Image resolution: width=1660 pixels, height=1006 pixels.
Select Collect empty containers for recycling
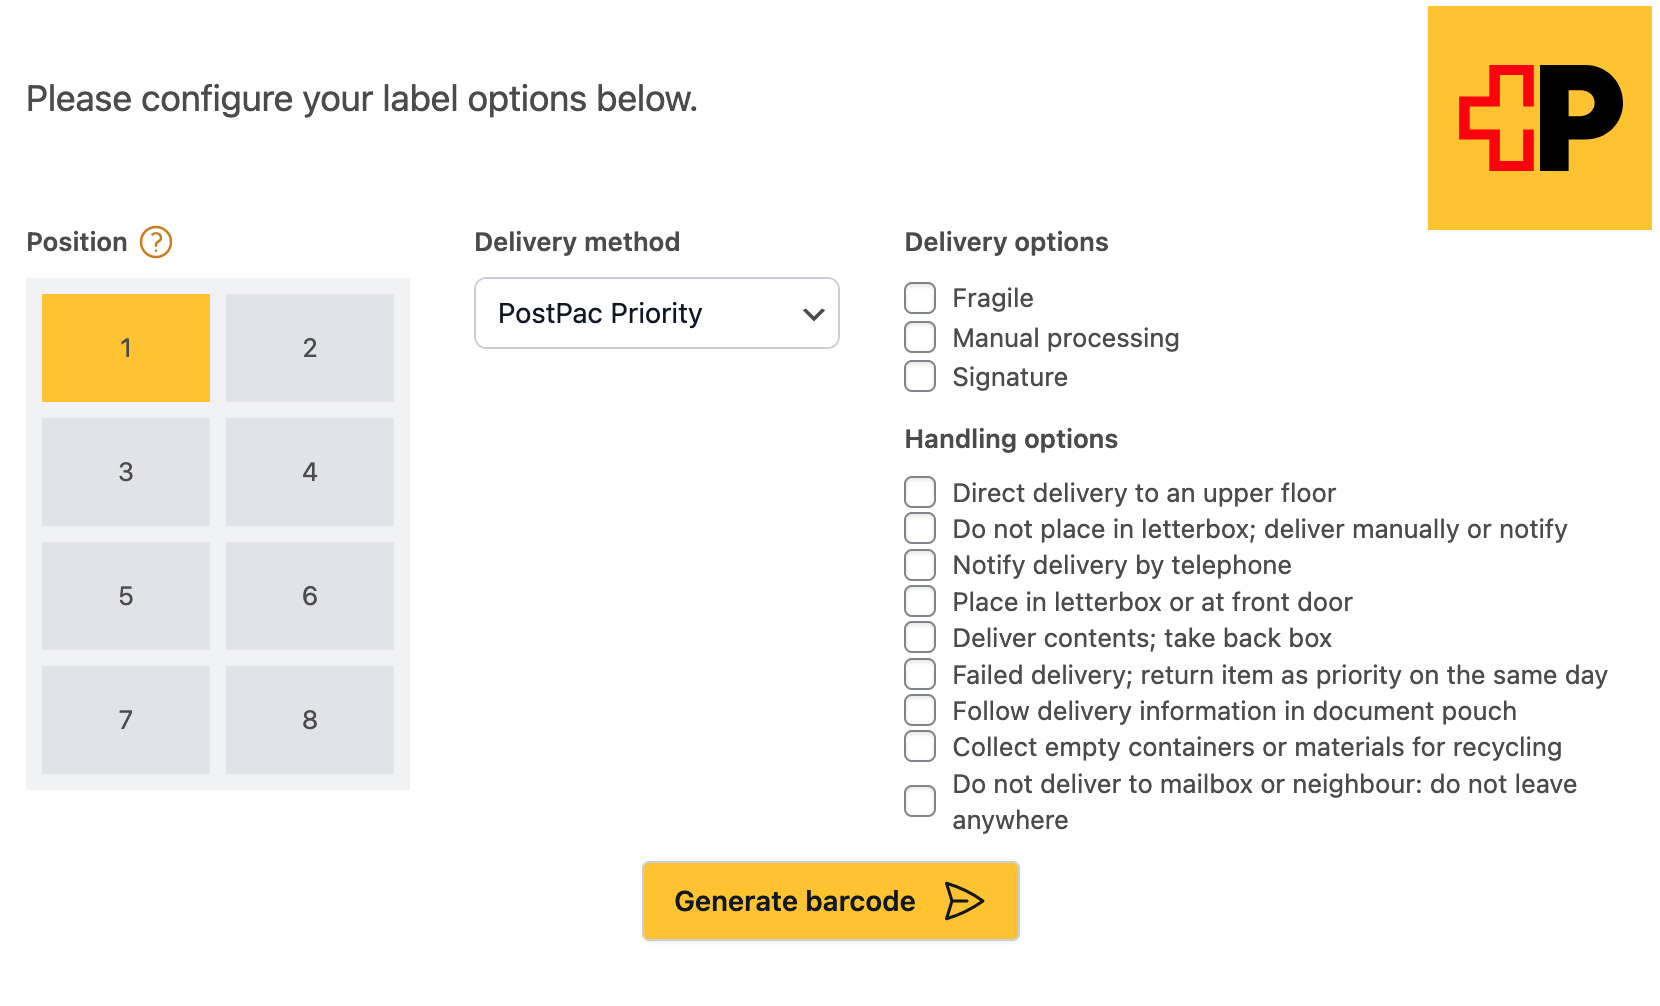(x=920, y=746)
